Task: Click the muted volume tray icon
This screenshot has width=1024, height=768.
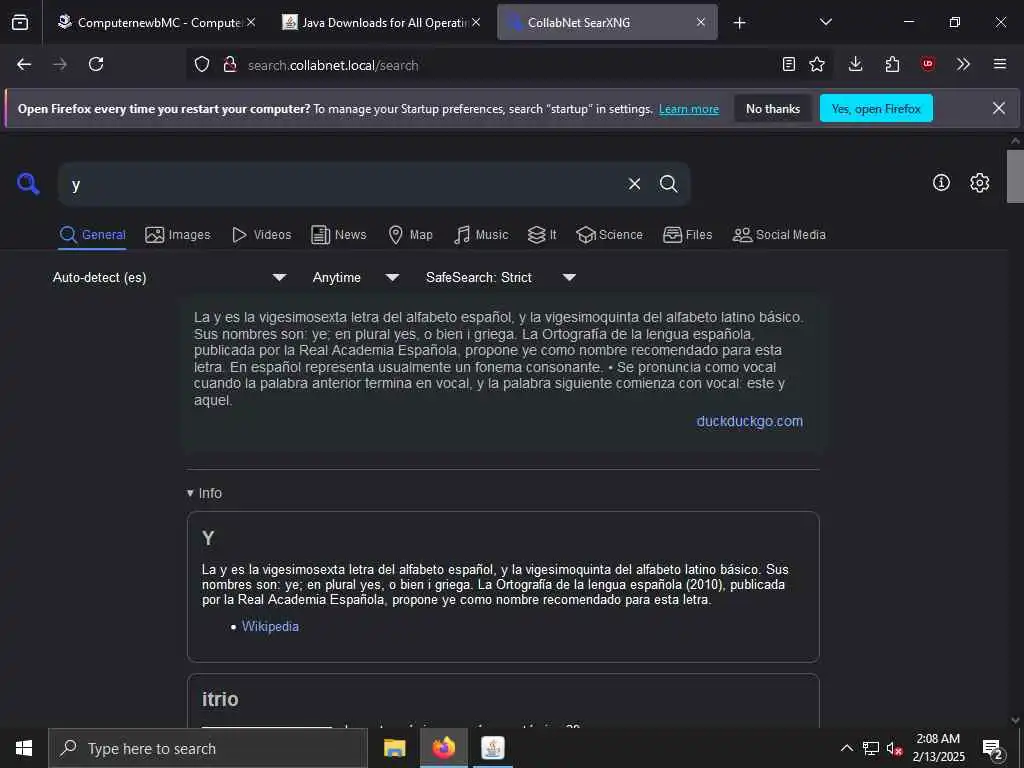Action: [x=894, y=748]
